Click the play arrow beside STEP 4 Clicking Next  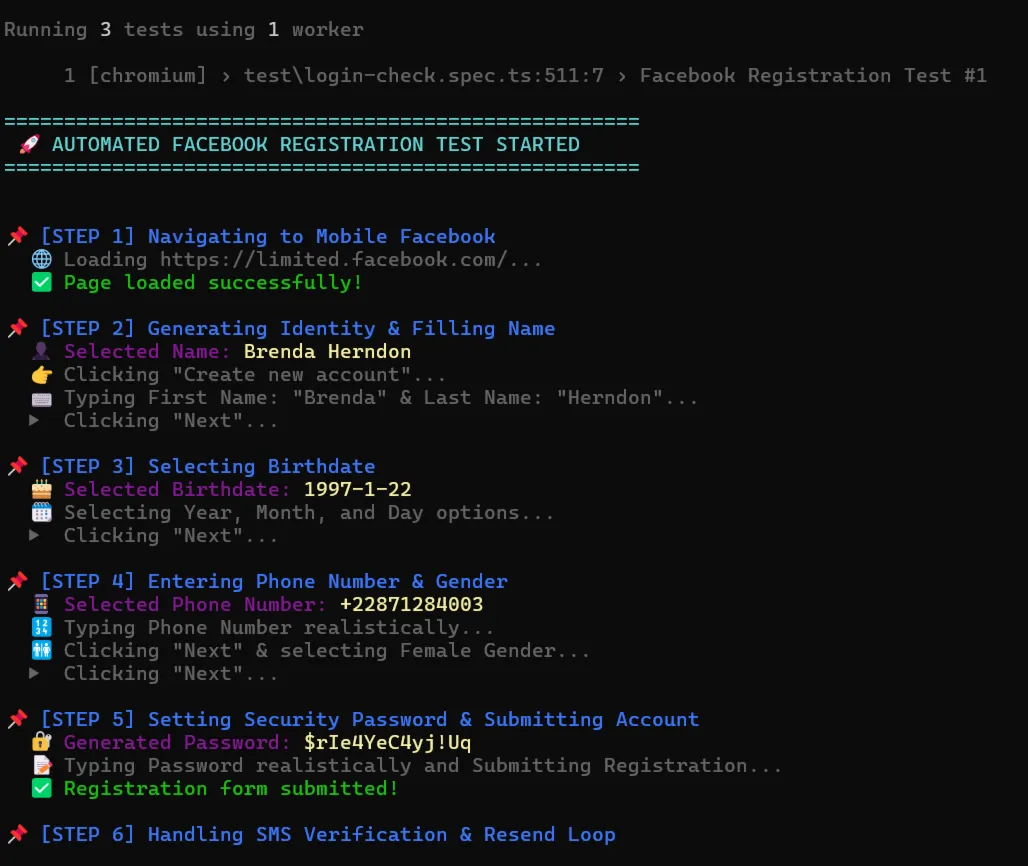tap(34, 673)
